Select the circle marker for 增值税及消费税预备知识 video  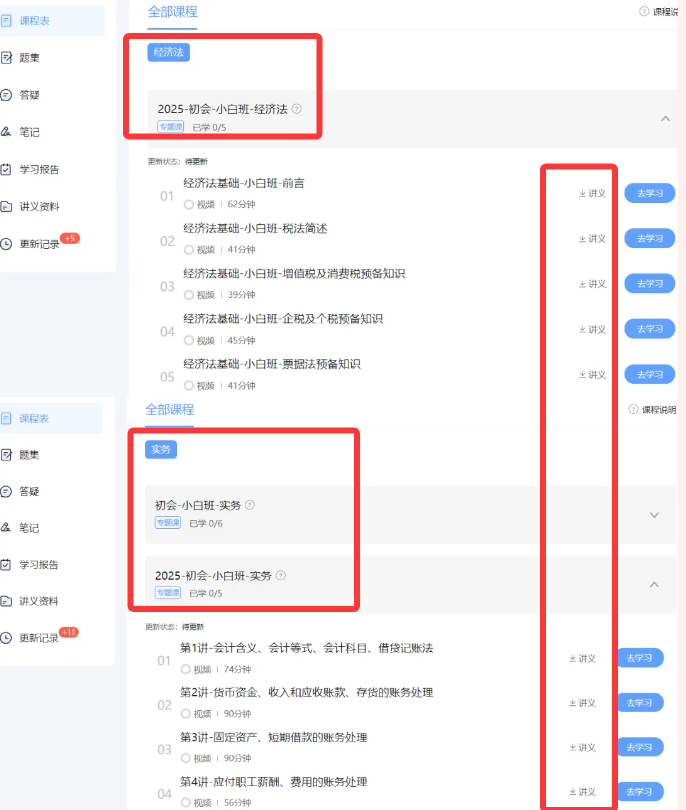coord(187,295)
